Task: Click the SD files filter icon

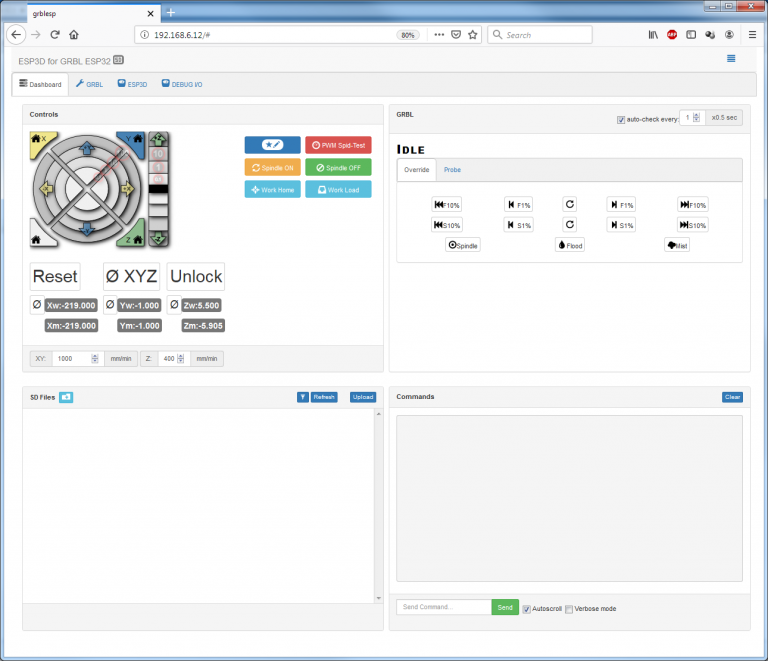Action: click(303, 397)
